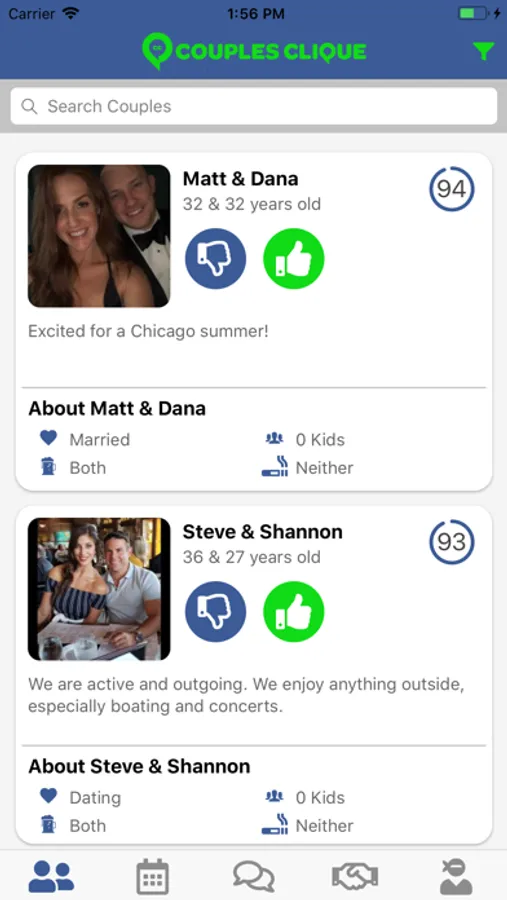This screenshot has height=900, width=507.
Task: Thumbs up Matt & Dana
Action: [x=293, y=259]
